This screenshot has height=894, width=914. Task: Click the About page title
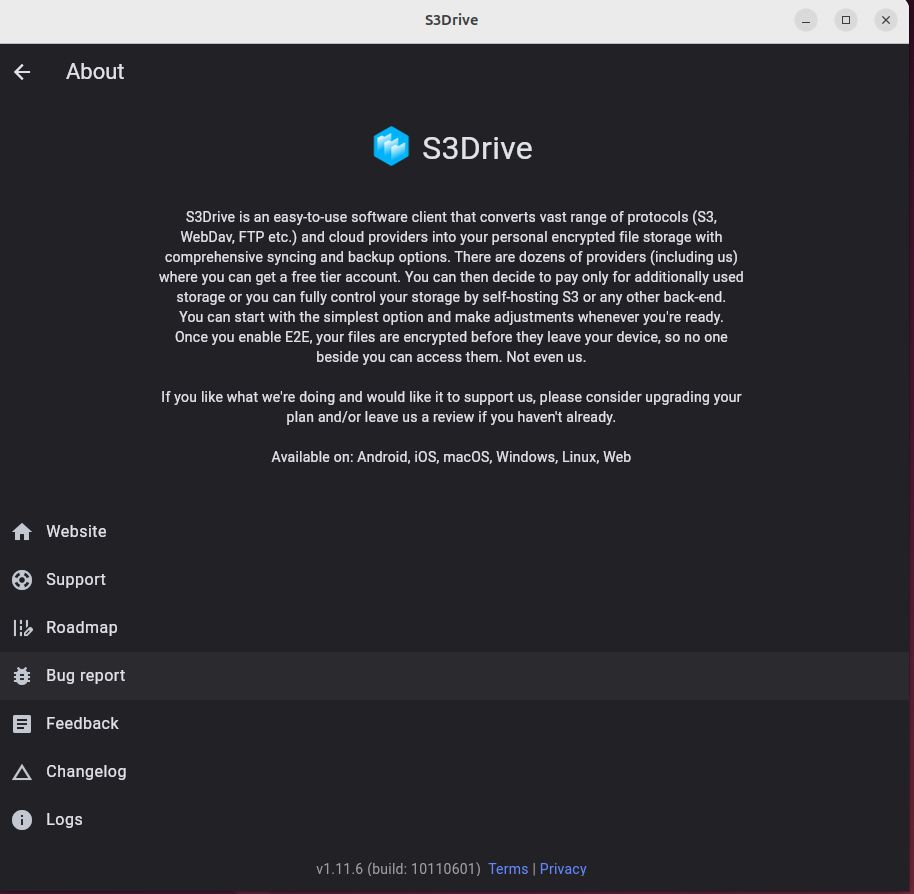coord(95,72)
